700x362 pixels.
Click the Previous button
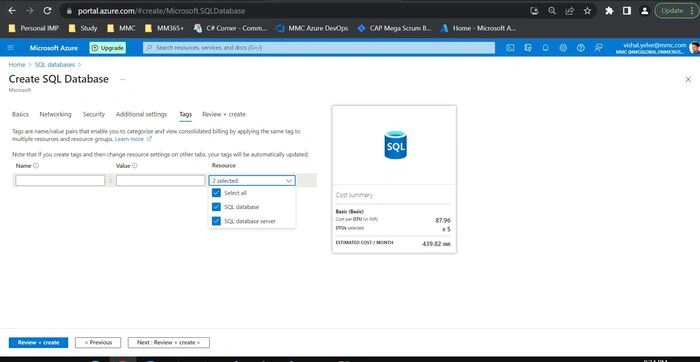[x=98, y=342]
